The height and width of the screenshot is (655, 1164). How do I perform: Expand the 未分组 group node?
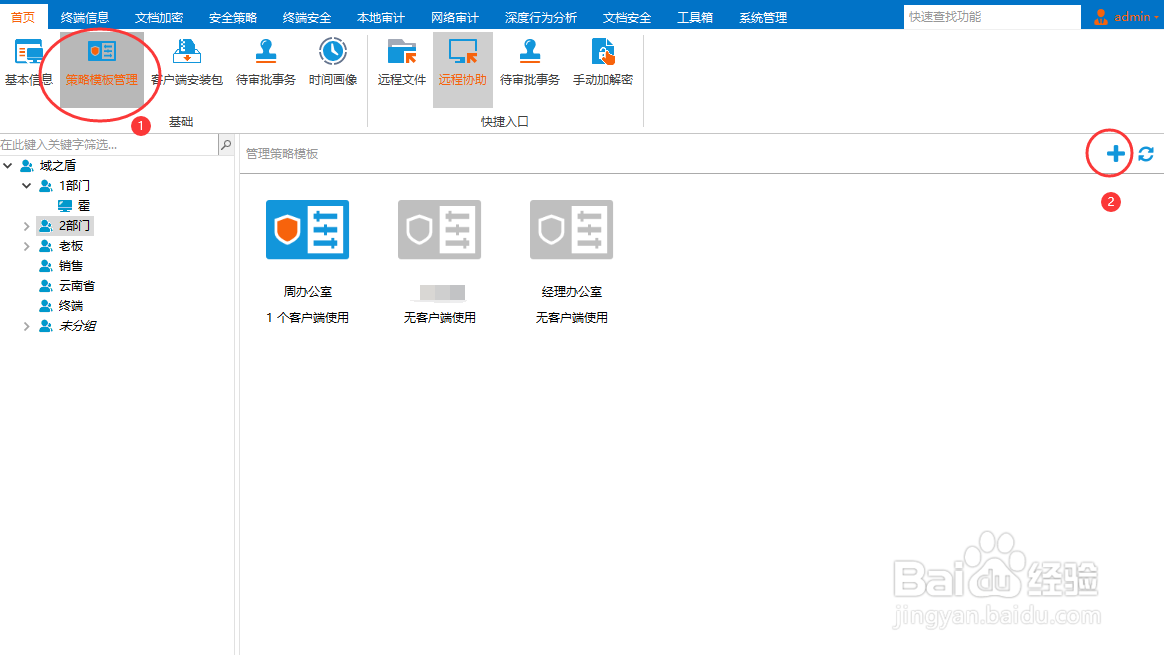click(x=27, y=326)
